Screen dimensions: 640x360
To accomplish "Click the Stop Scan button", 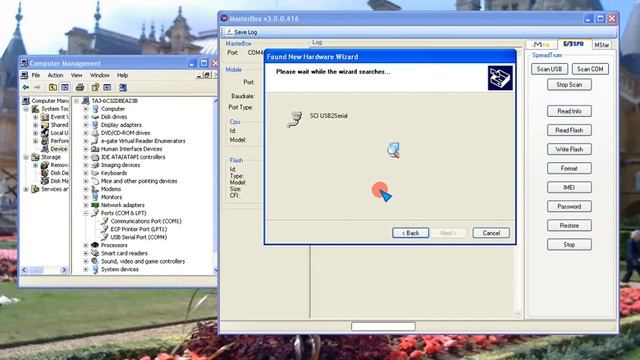I will point(569,85).
